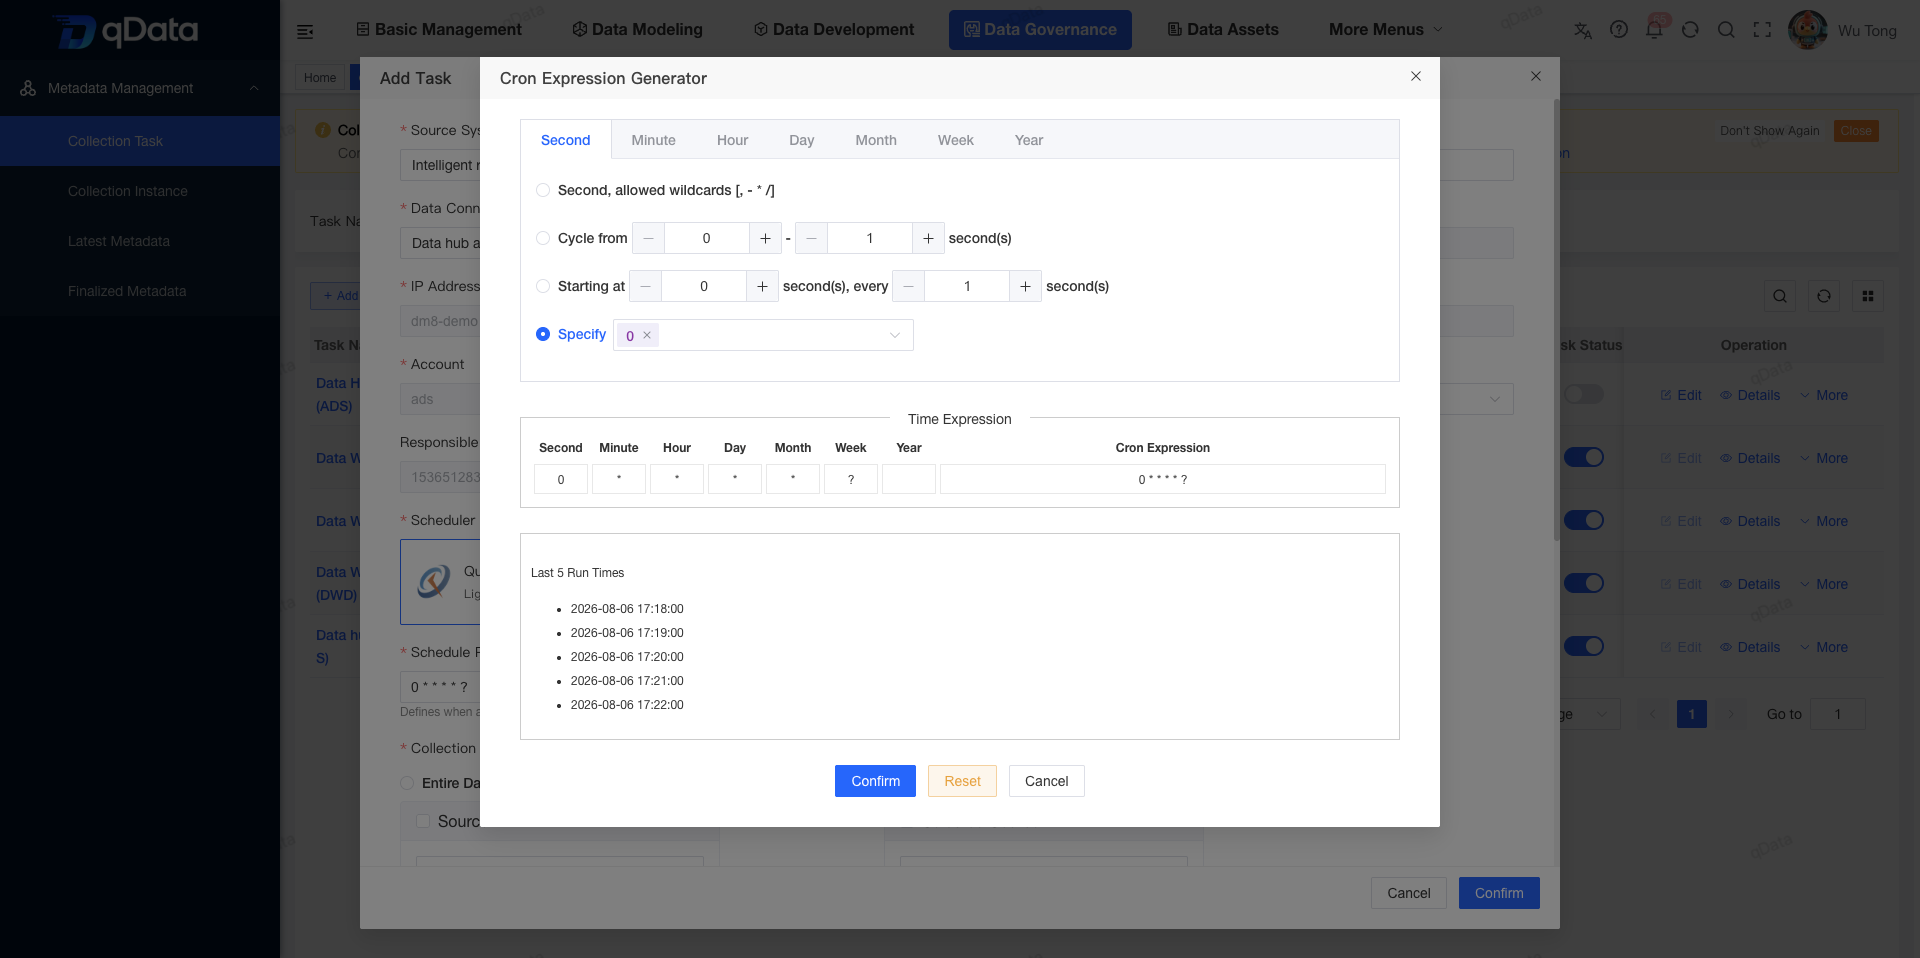Switch to the Year tab
This screenshot has width=1920, height=958.
point(1028,140)
